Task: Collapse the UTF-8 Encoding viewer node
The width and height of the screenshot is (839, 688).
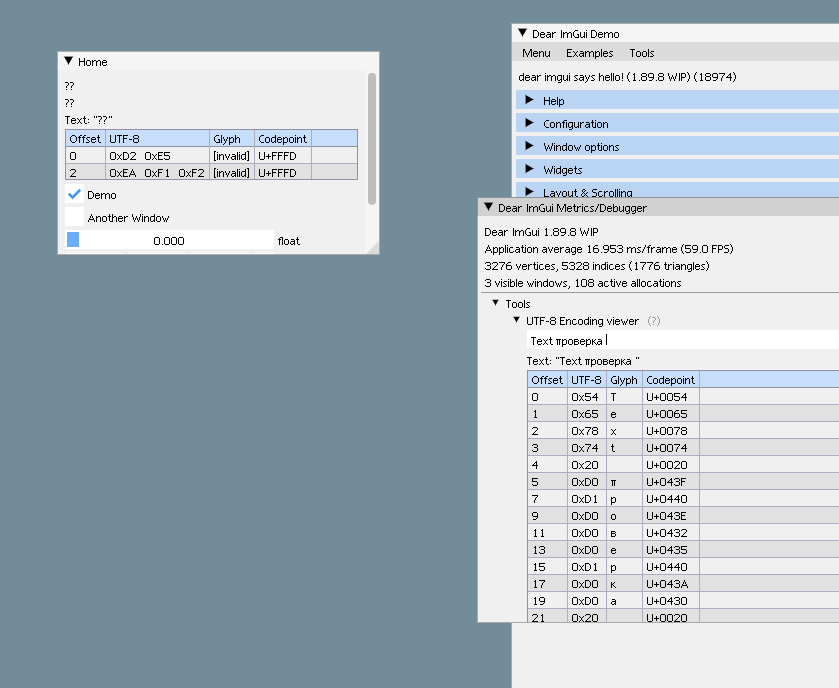Action: pos(516,321)
